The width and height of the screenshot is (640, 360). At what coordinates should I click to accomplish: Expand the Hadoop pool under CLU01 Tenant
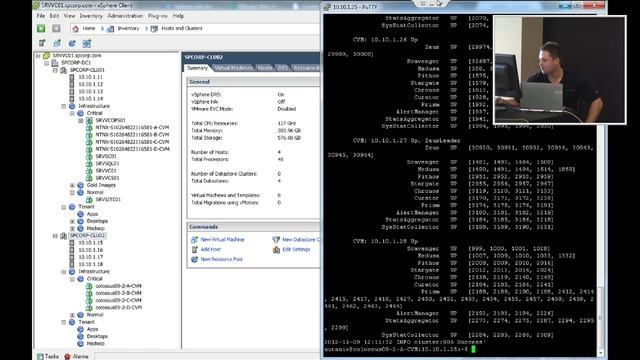click(x=72, y=229)
